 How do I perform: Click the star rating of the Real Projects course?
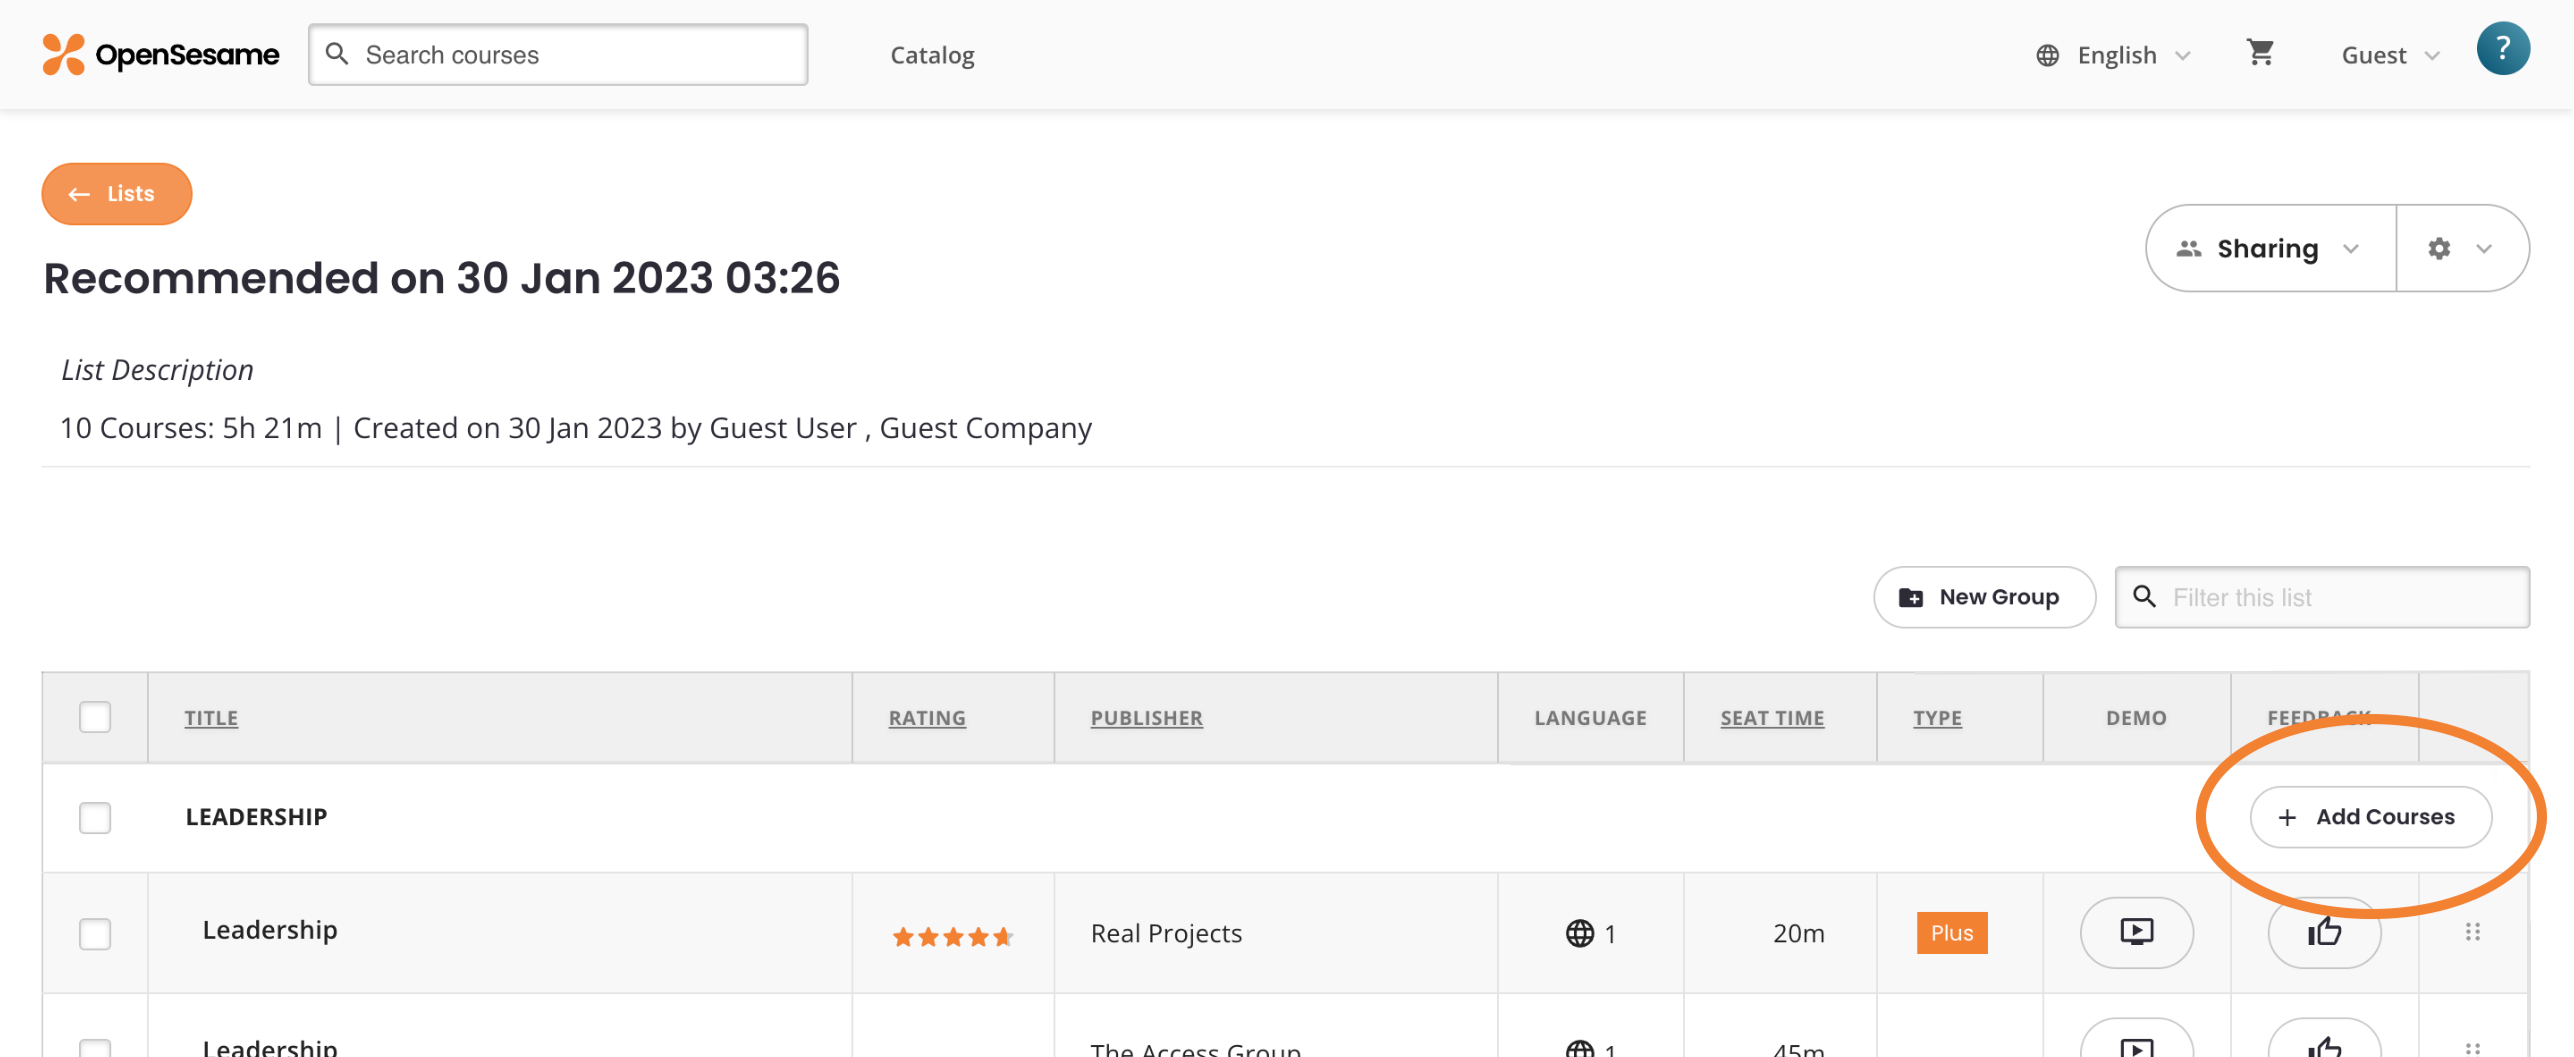(x=952, y=937)
